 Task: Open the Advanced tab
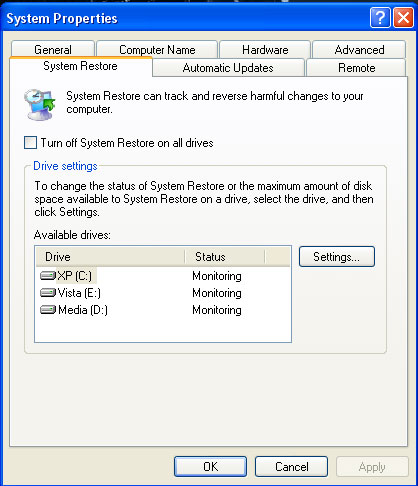click(359, 49)
